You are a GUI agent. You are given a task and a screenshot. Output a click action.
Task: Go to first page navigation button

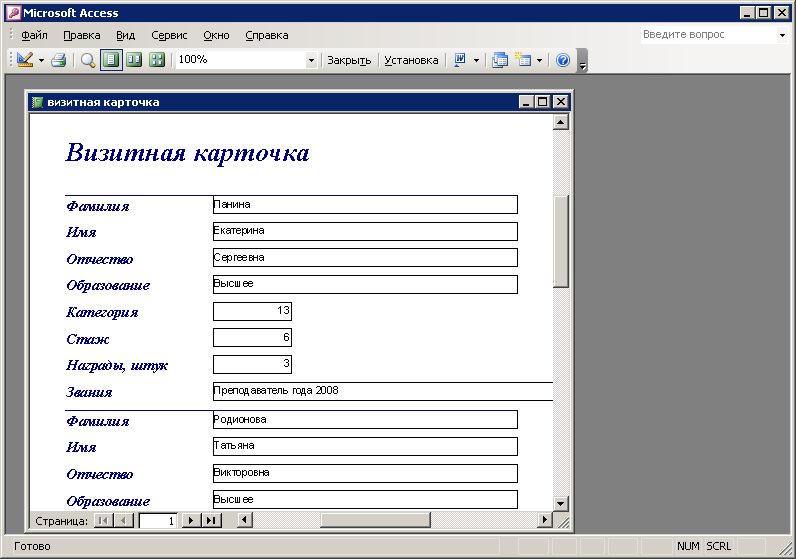tap(104, 520)
